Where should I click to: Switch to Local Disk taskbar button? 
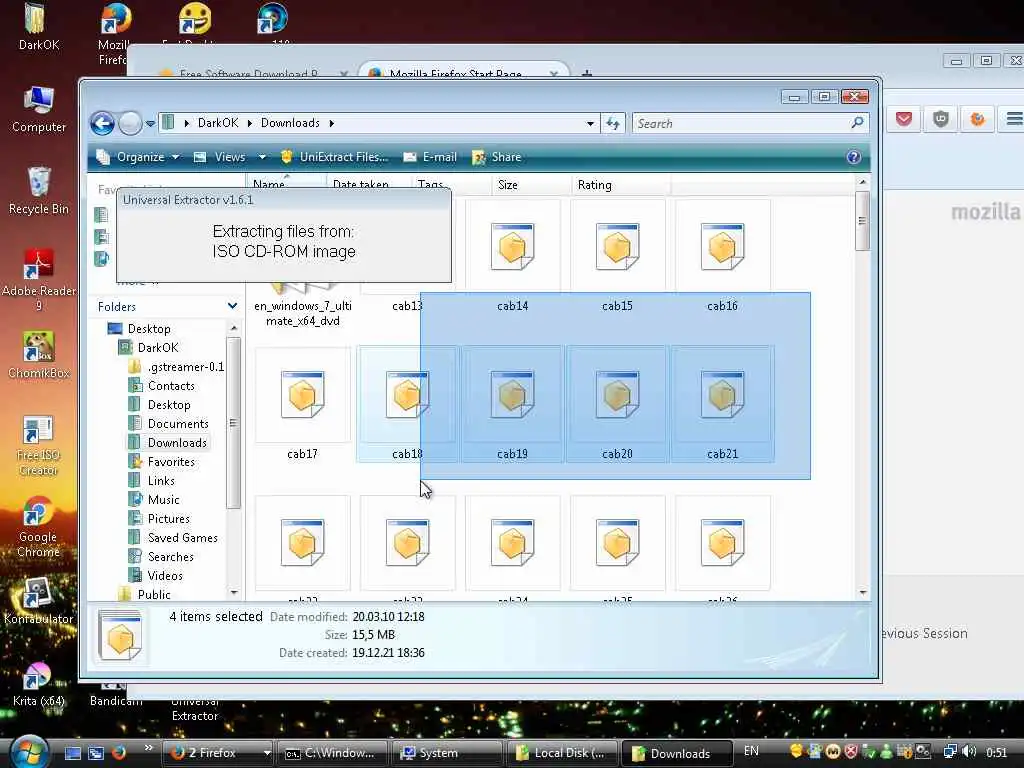coord(562,753)
